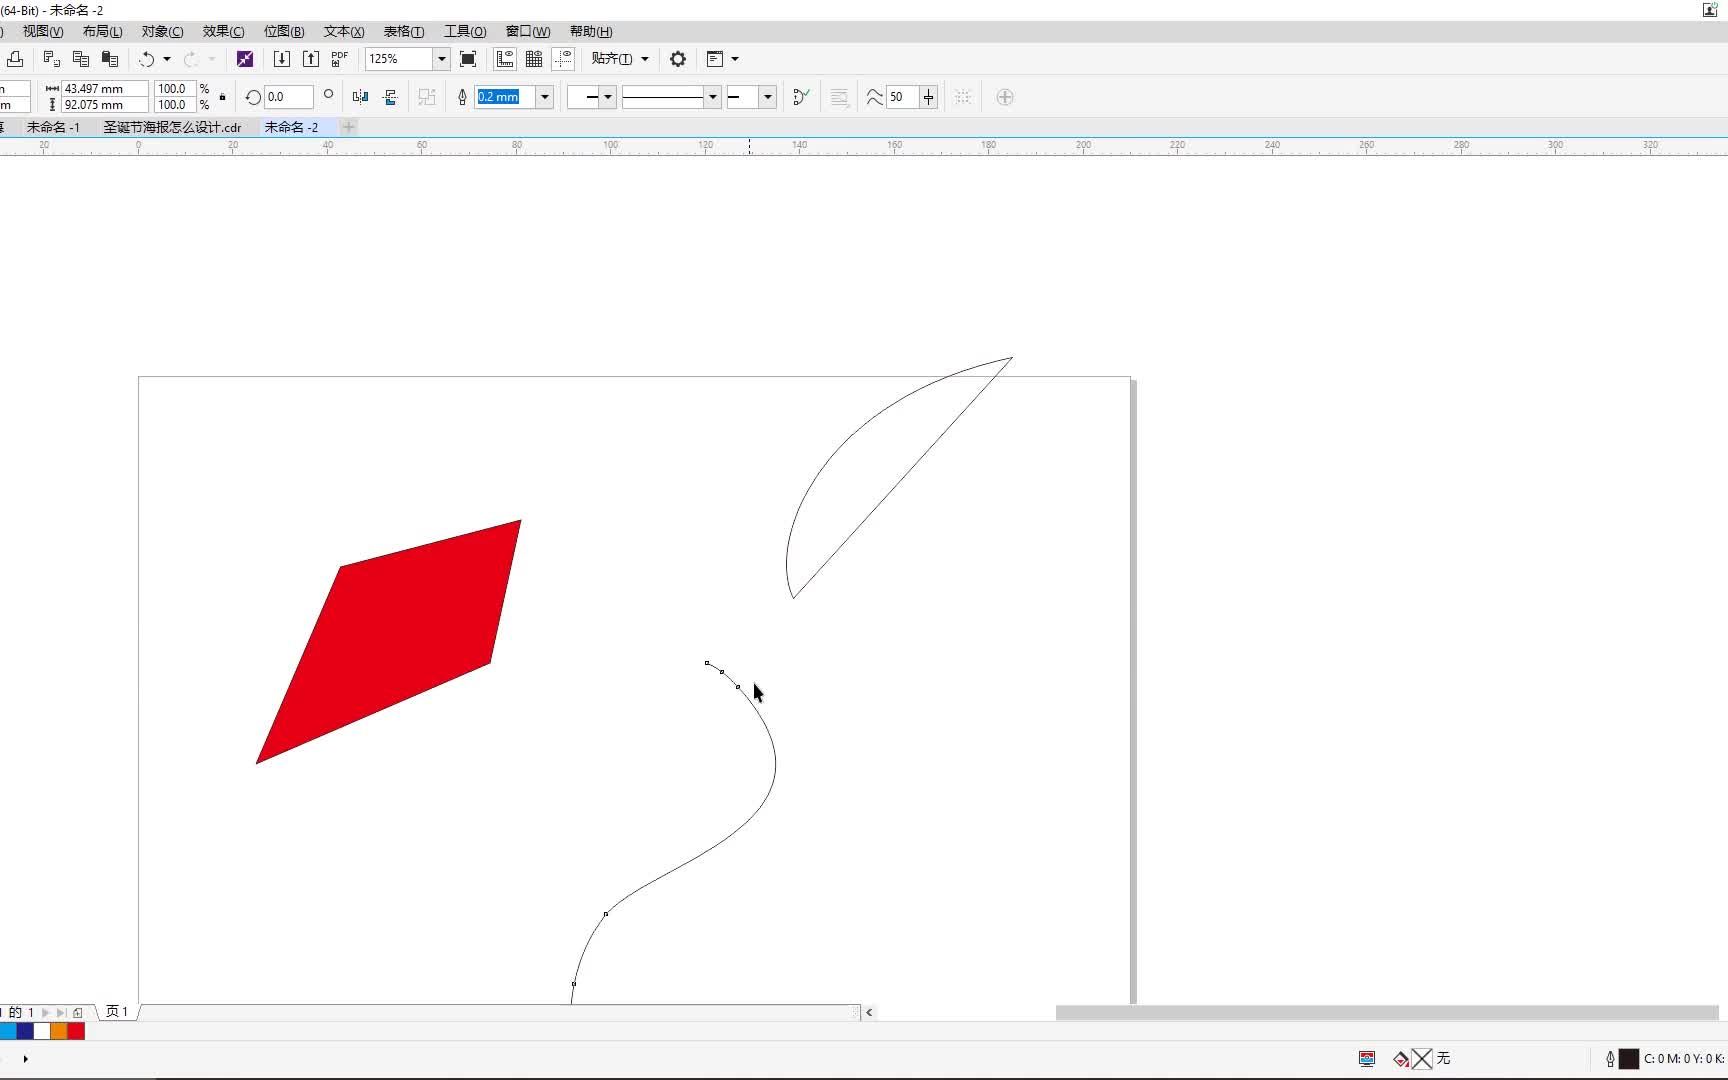Click the lower scale factor field 100.0
Image resolution: width=1728 pixels, height=1080 pixels.
coord(175,105)
